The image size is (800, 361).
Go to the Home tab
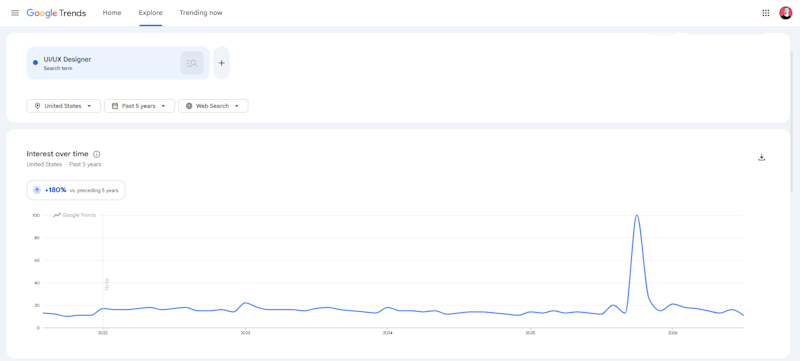(x=112, y=13)
